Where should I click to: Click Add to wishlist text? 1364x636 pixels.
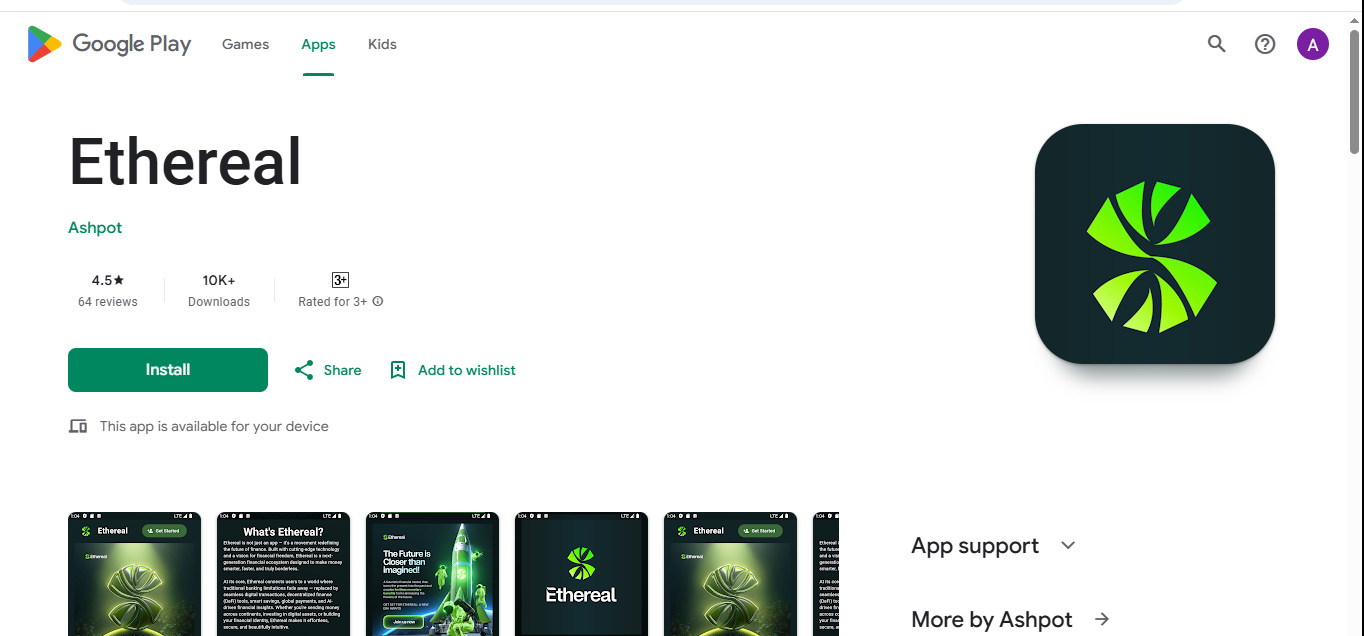(467, 370)
